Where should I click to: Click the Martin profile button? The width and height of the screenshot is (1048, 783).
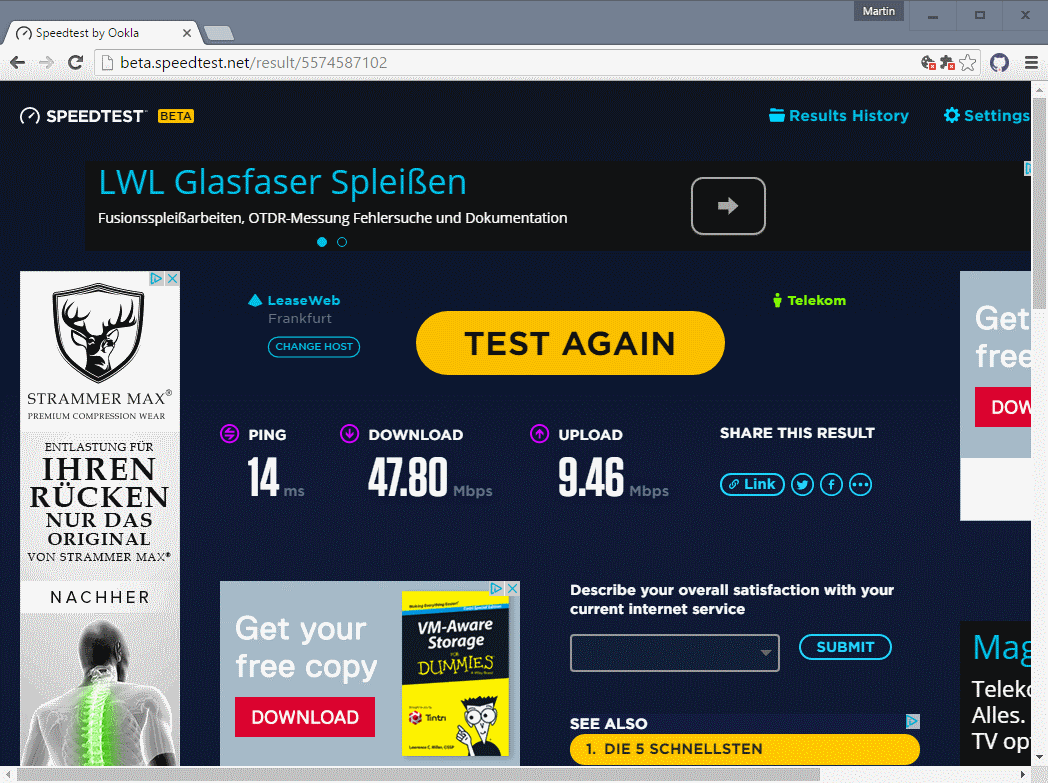coord(878,11)
